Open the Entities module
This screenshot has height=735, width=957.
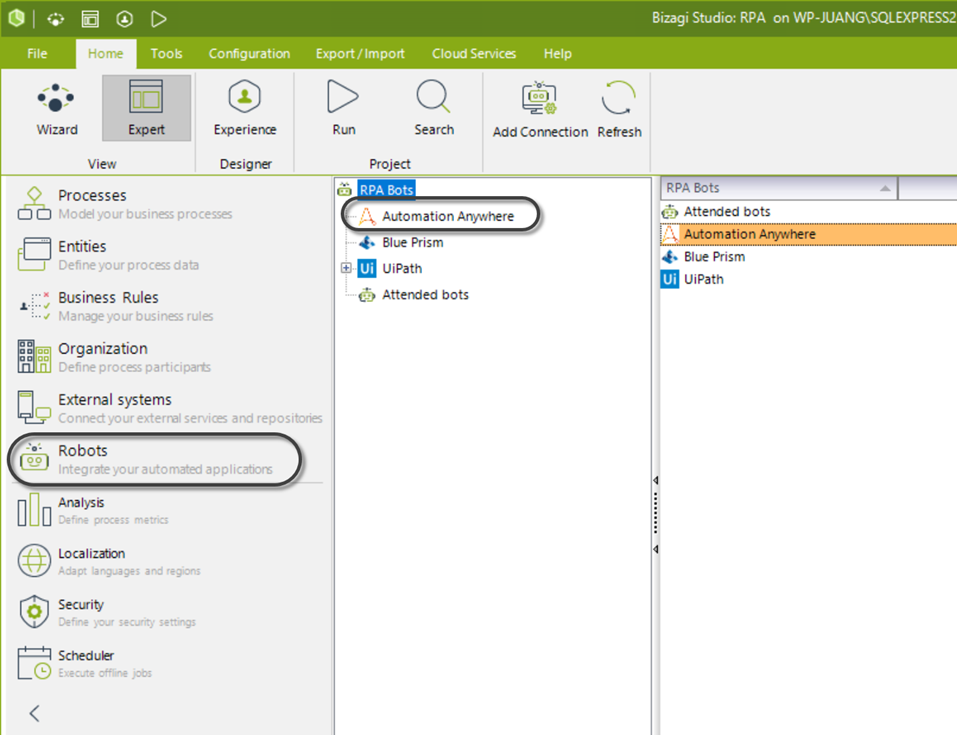pos(109,255)
